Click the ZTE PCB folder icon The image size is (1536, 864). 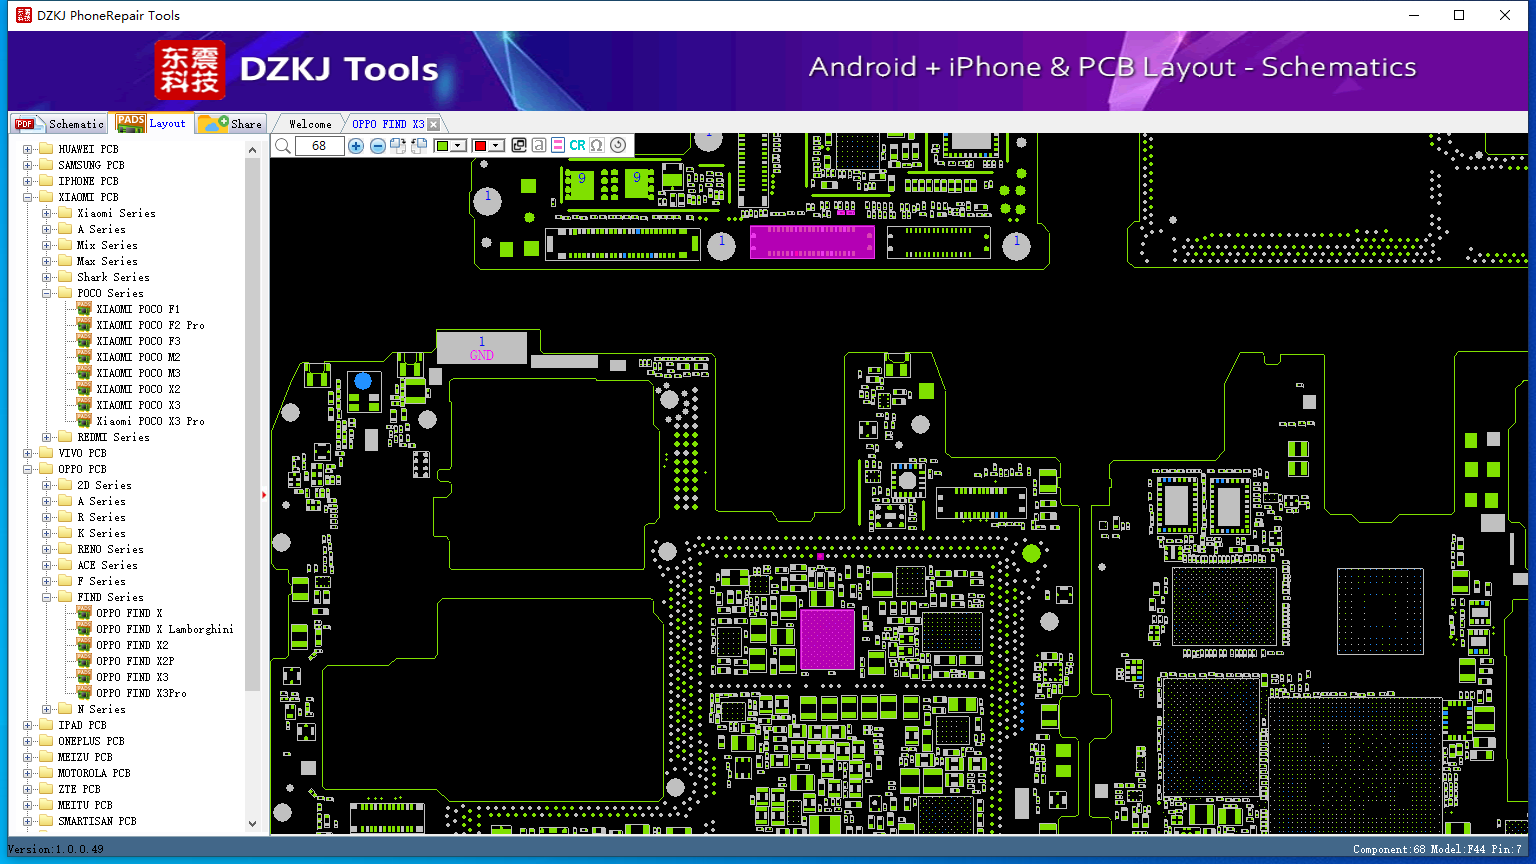[46, 789]
